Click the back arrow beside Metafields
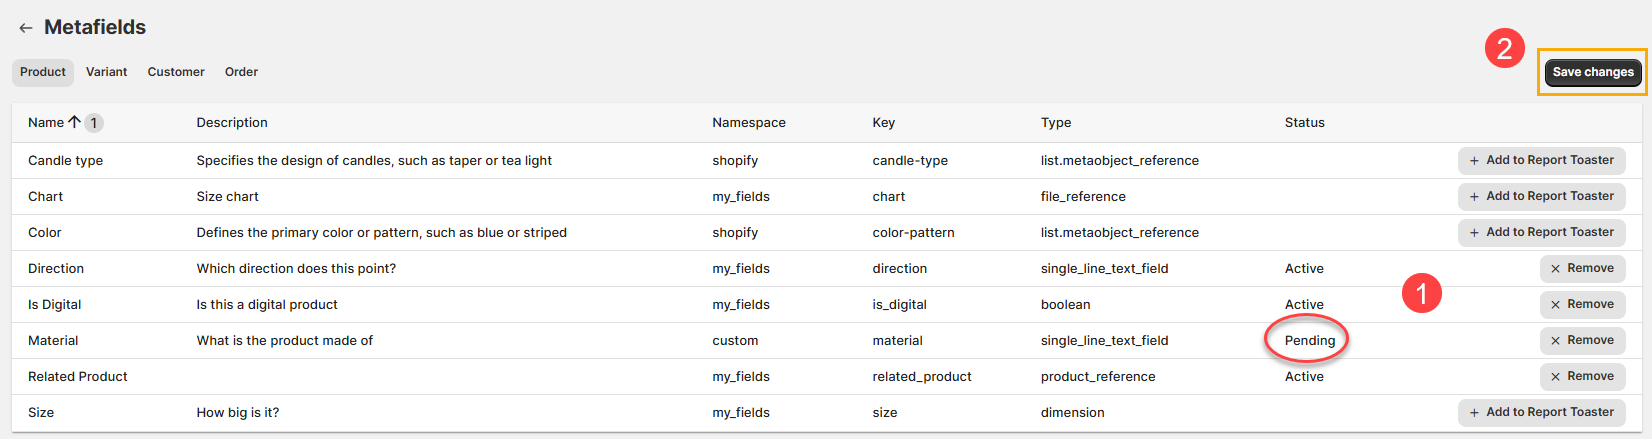Screen dimensions: 1652x439 click(x=26, y=28)
